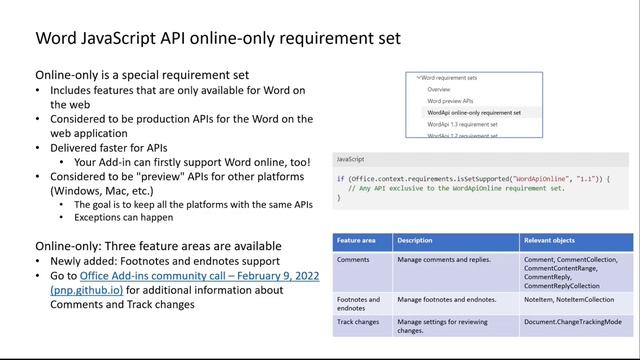Select WordApi online-only requirement set item
The width and height of the screenshot is (640, 360).
coord(474,113)
